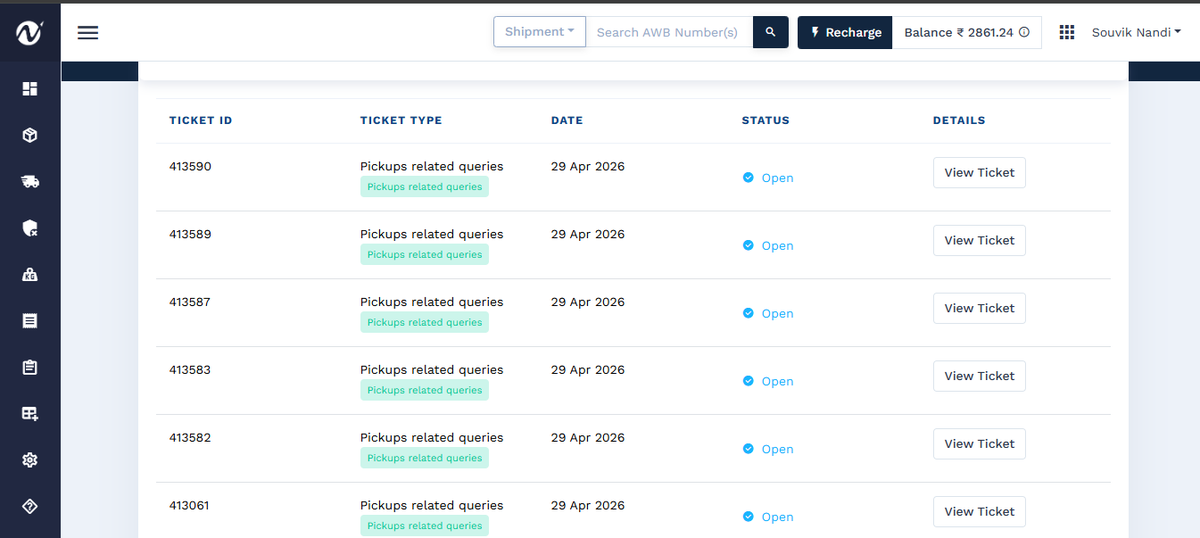Open the clipboard icon in sidebar
Image resolution: width=1200 pixels, height=538 pixels.
point(30,367)
